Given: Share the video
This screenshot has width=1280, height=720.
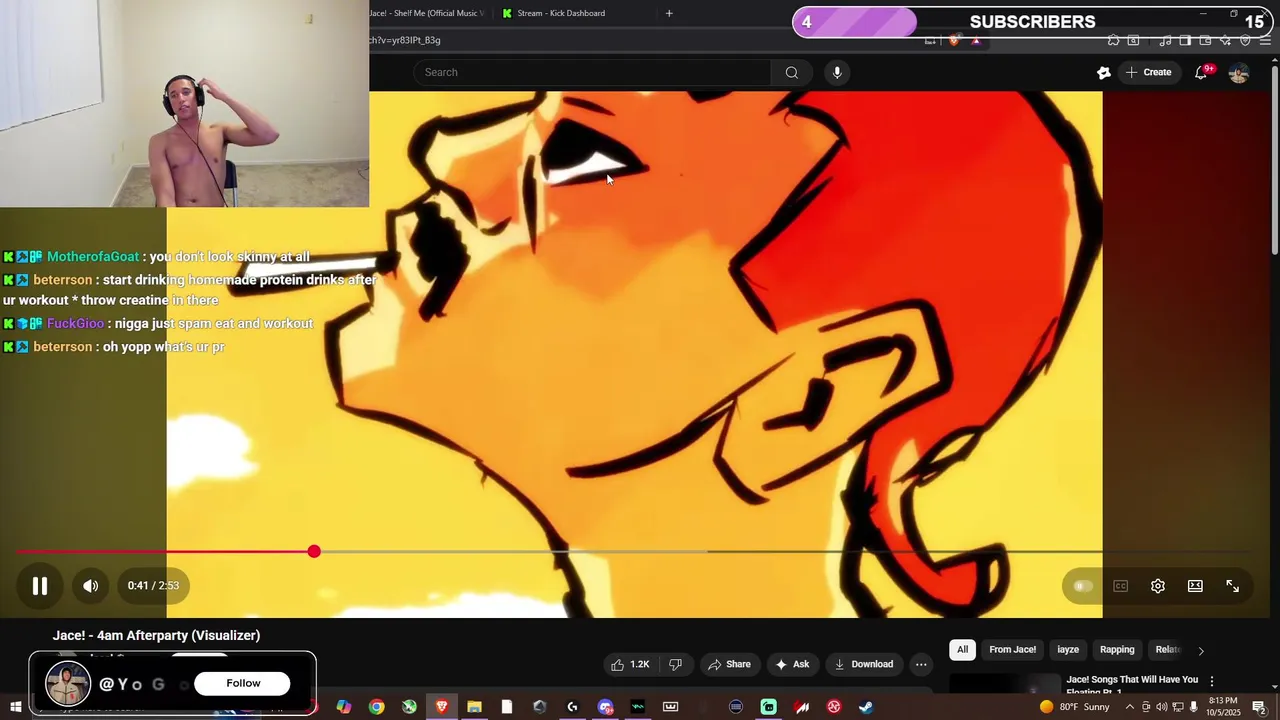Looking at the screenshot, I should tap(729, 664).
